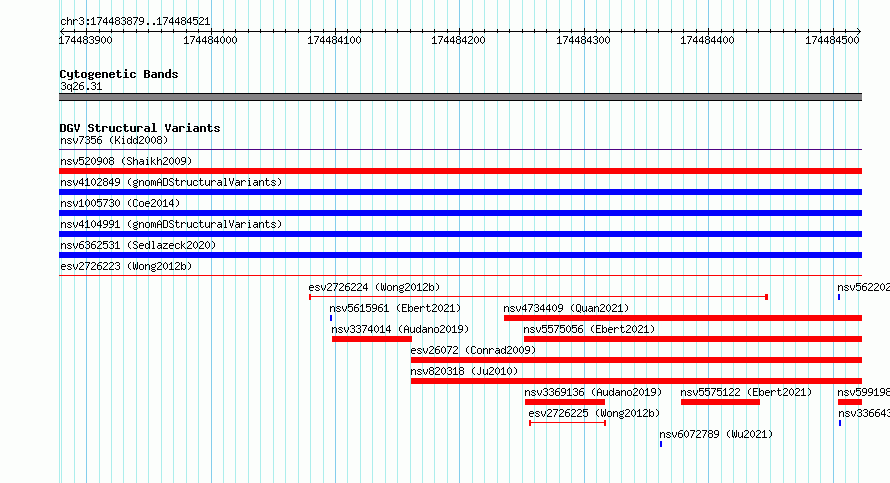Select the red bar of nsv3374014
This screenshot has height=483, width=890.
[x=372, y=339]
